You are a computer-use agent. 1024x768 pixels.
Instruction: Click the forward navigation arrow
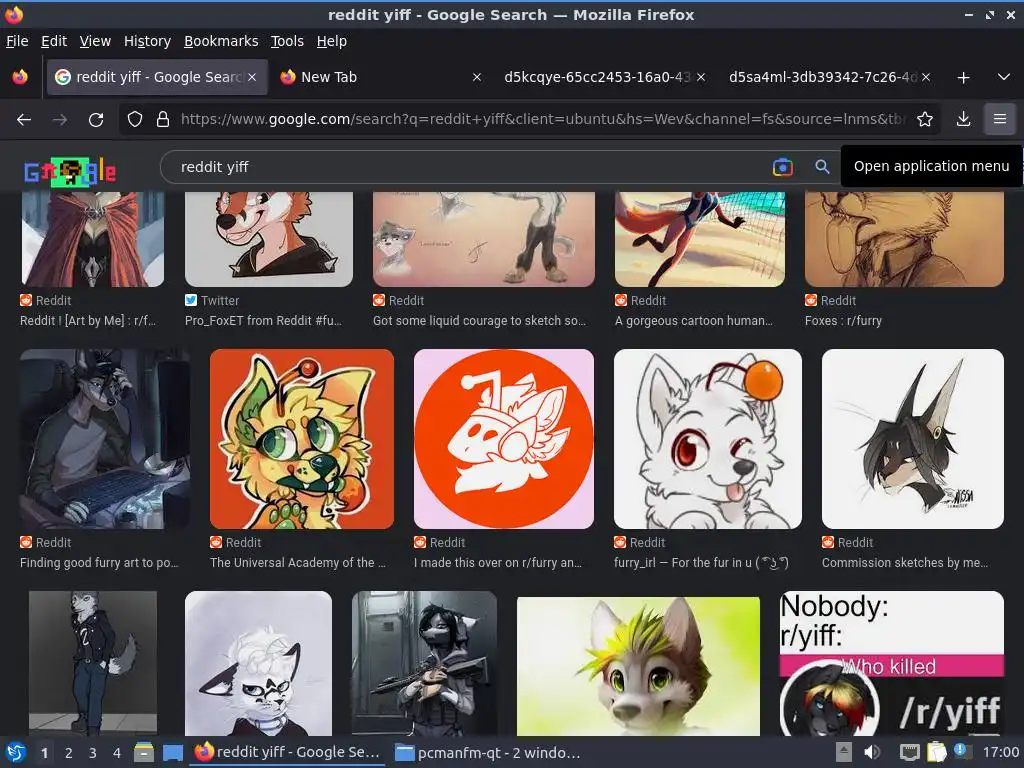tap(60, 120)
